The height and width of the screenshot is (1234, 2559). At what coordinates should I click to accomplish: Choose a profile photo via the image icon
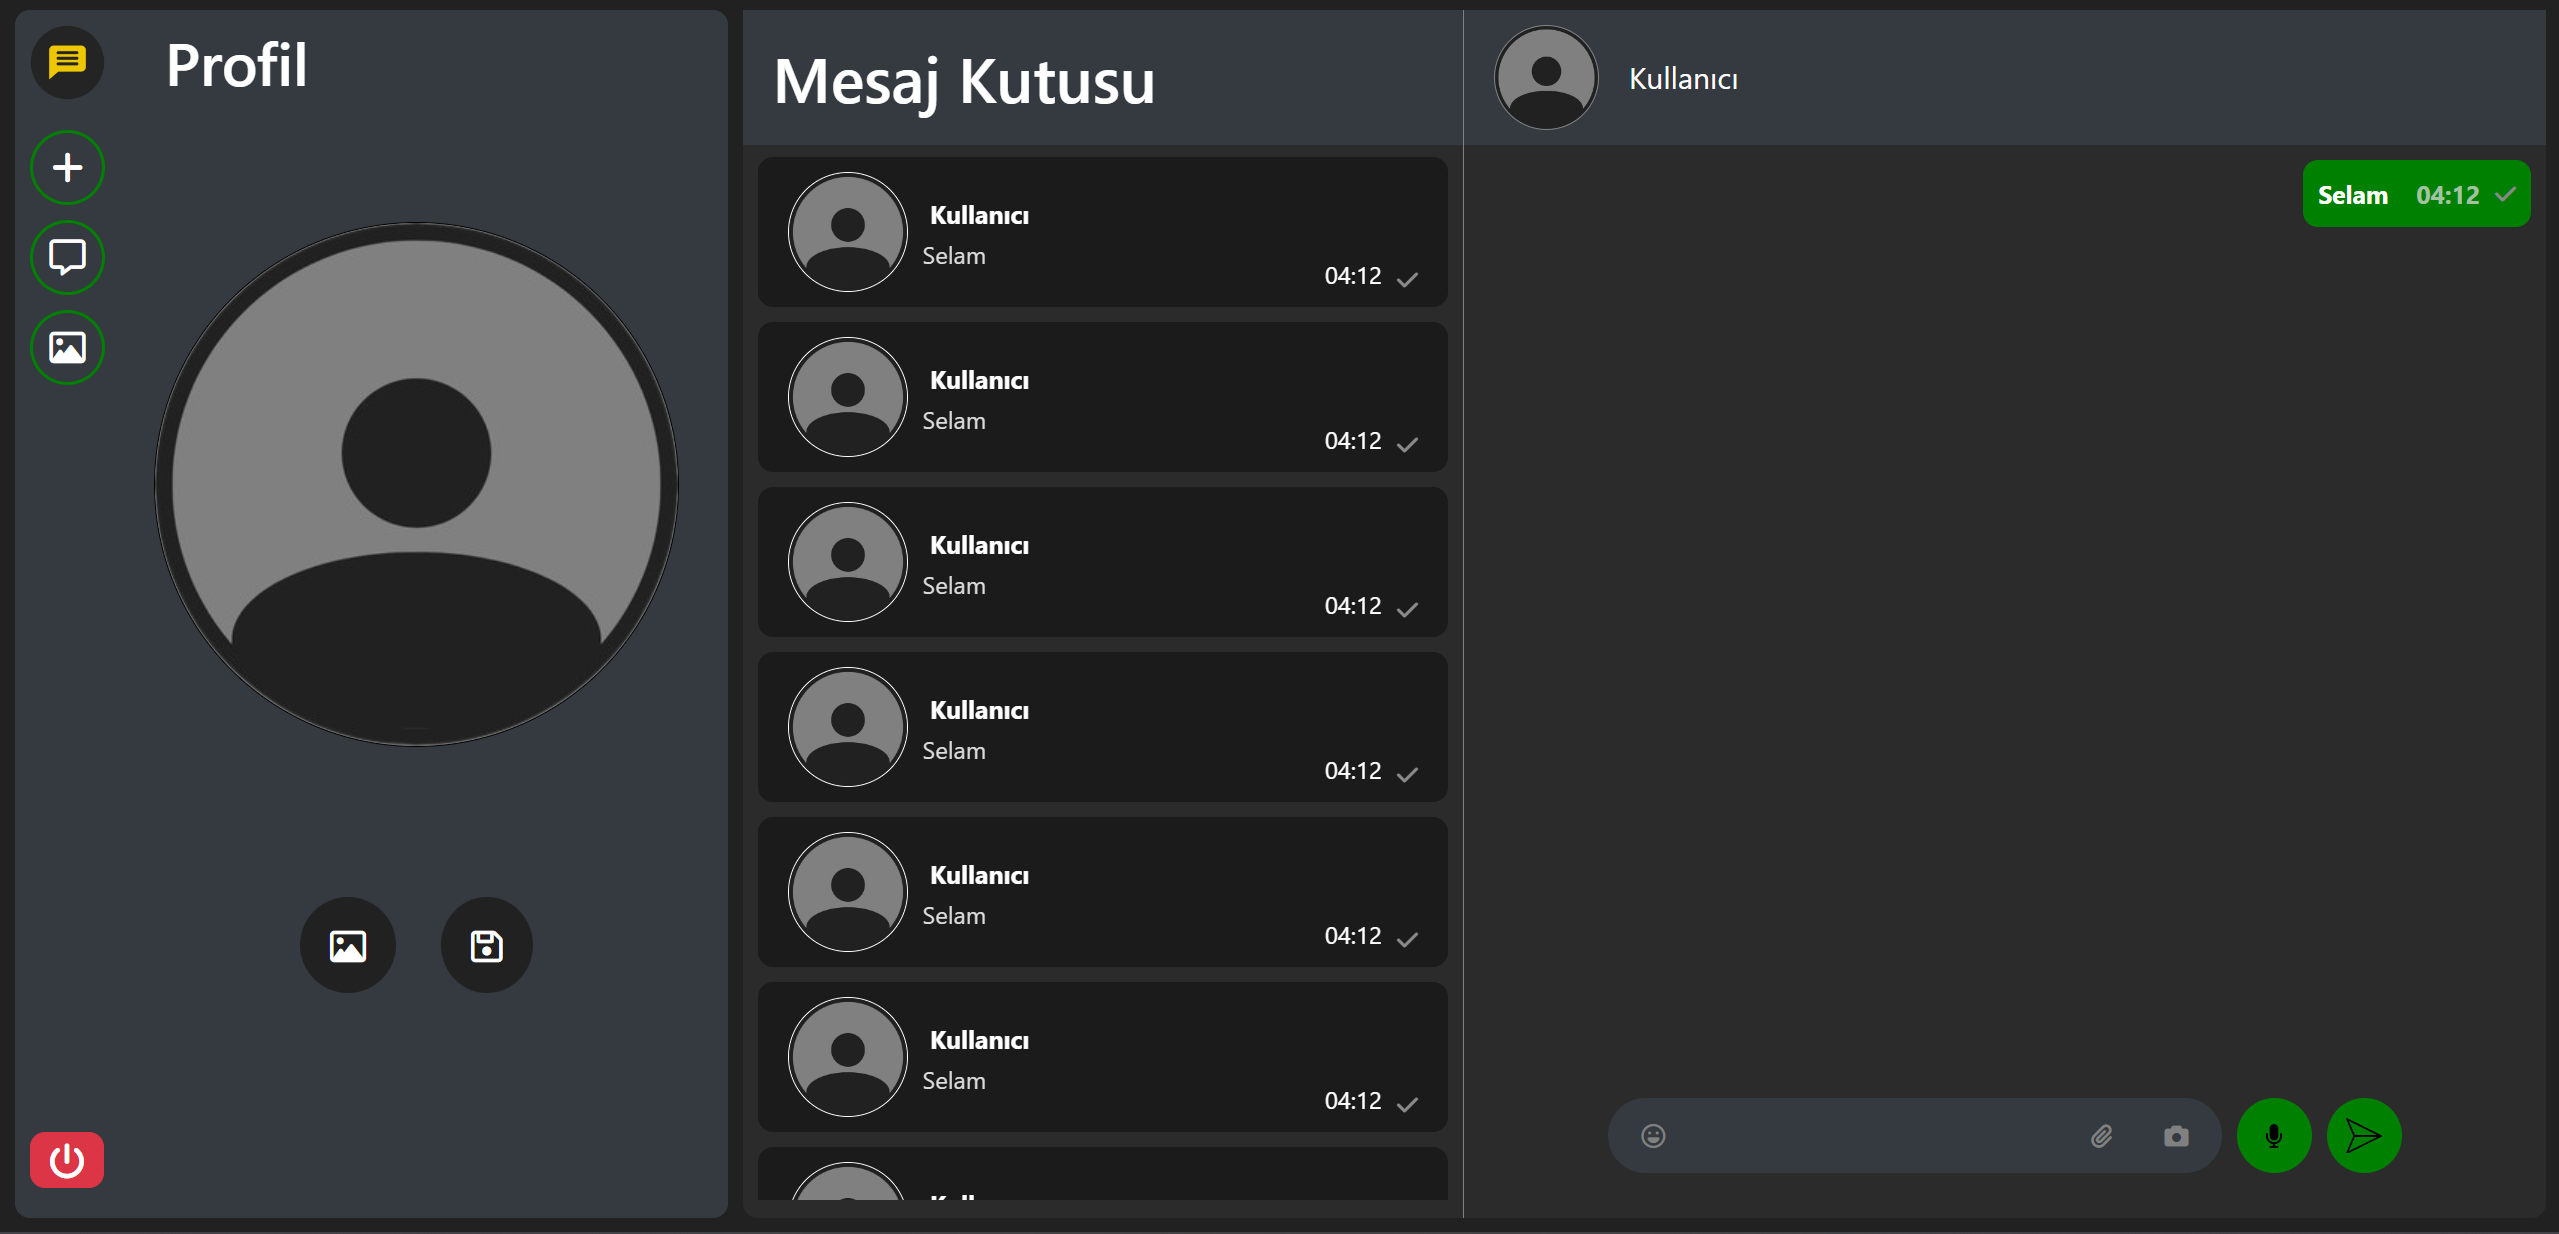[347, 944]
